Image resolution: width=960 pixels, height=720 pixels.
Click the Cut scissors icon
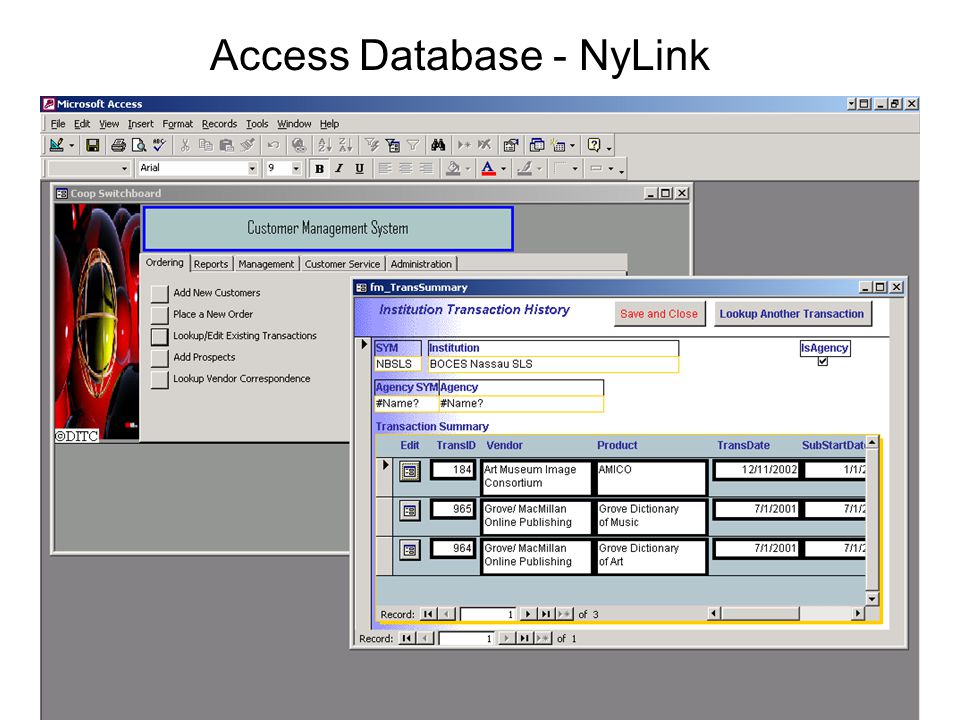coord(185,145)
